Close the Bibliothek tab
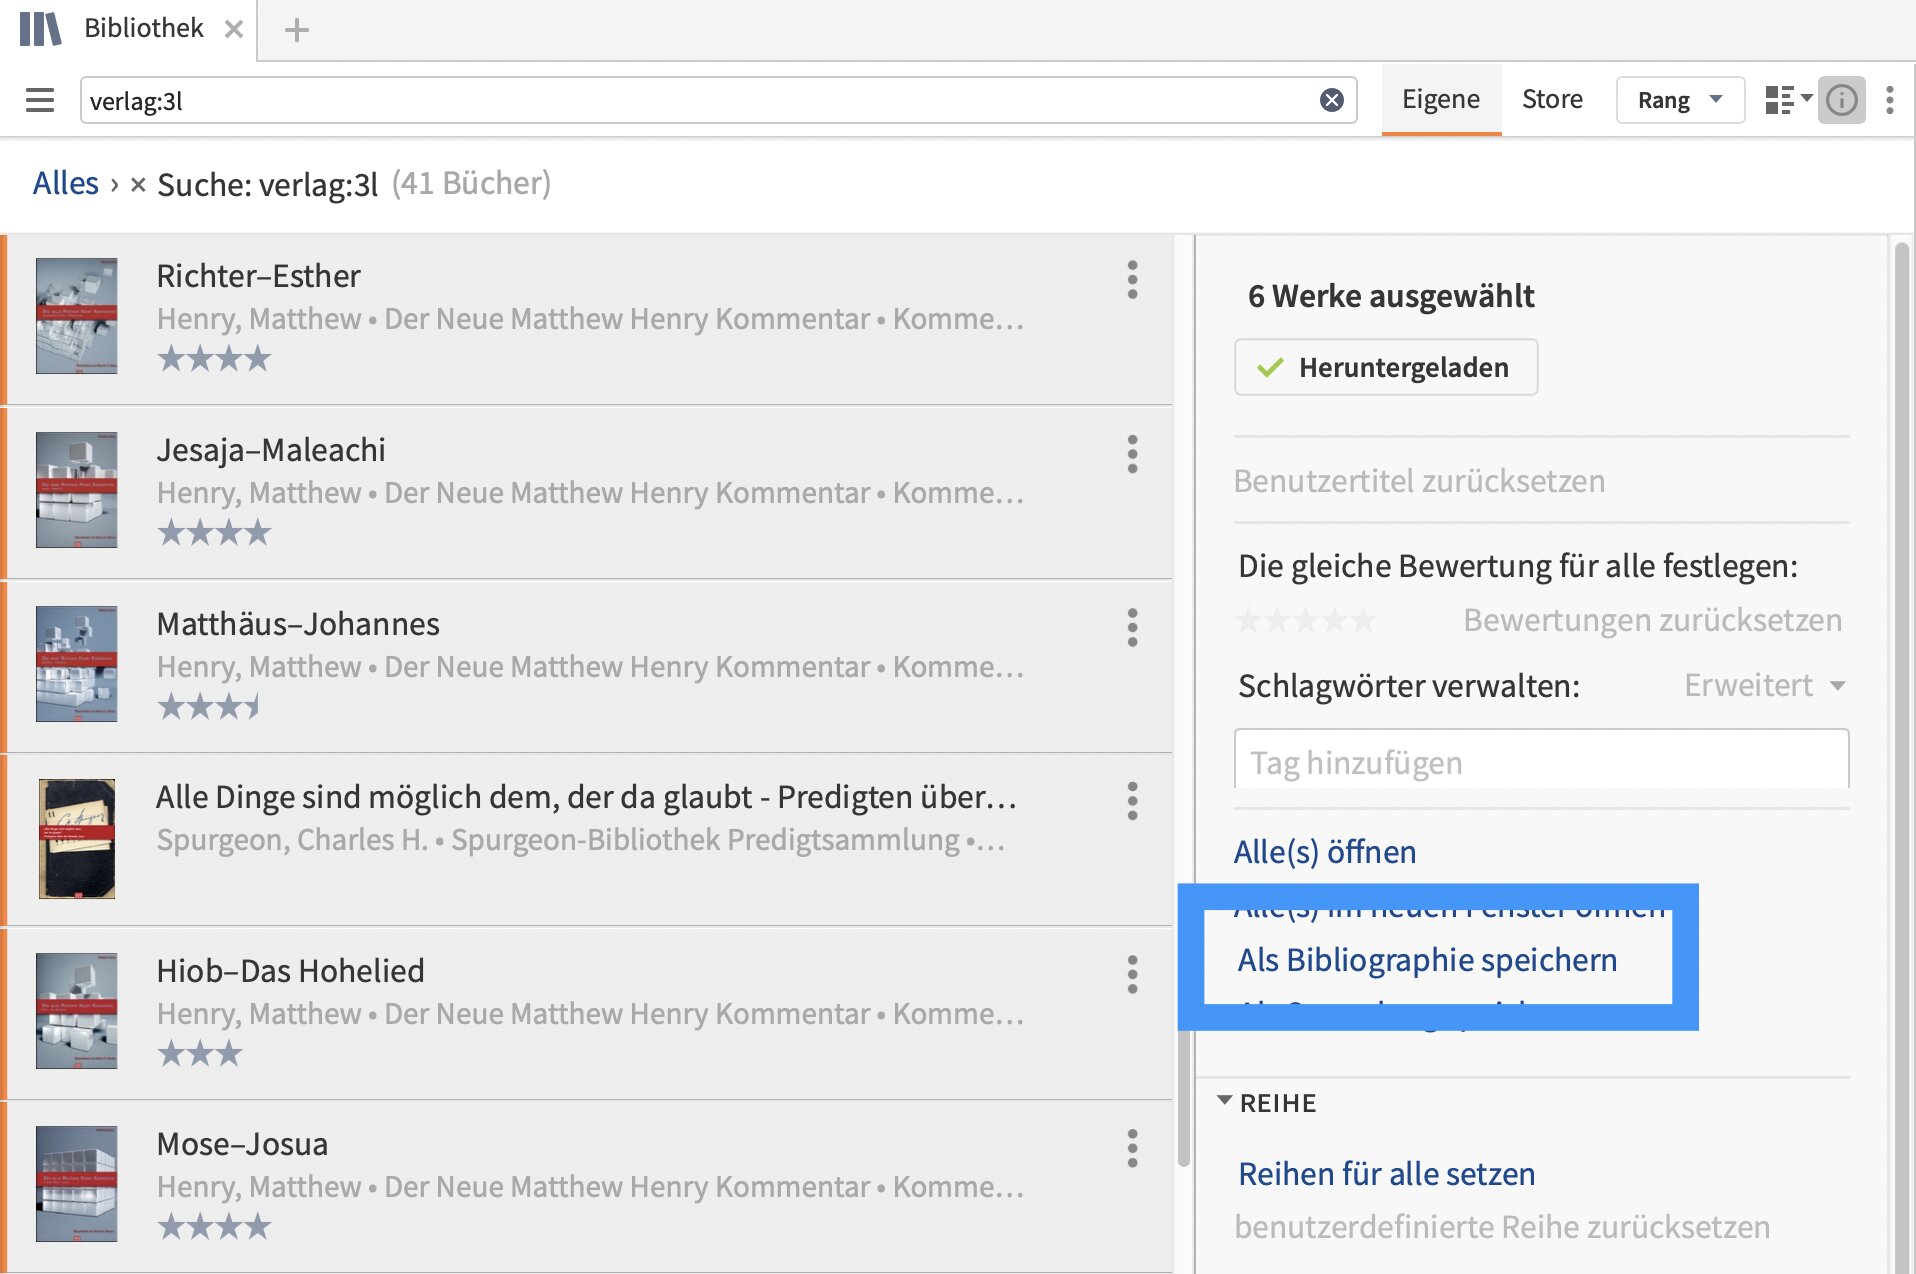1916x1274 pixels. coord(234,29)
